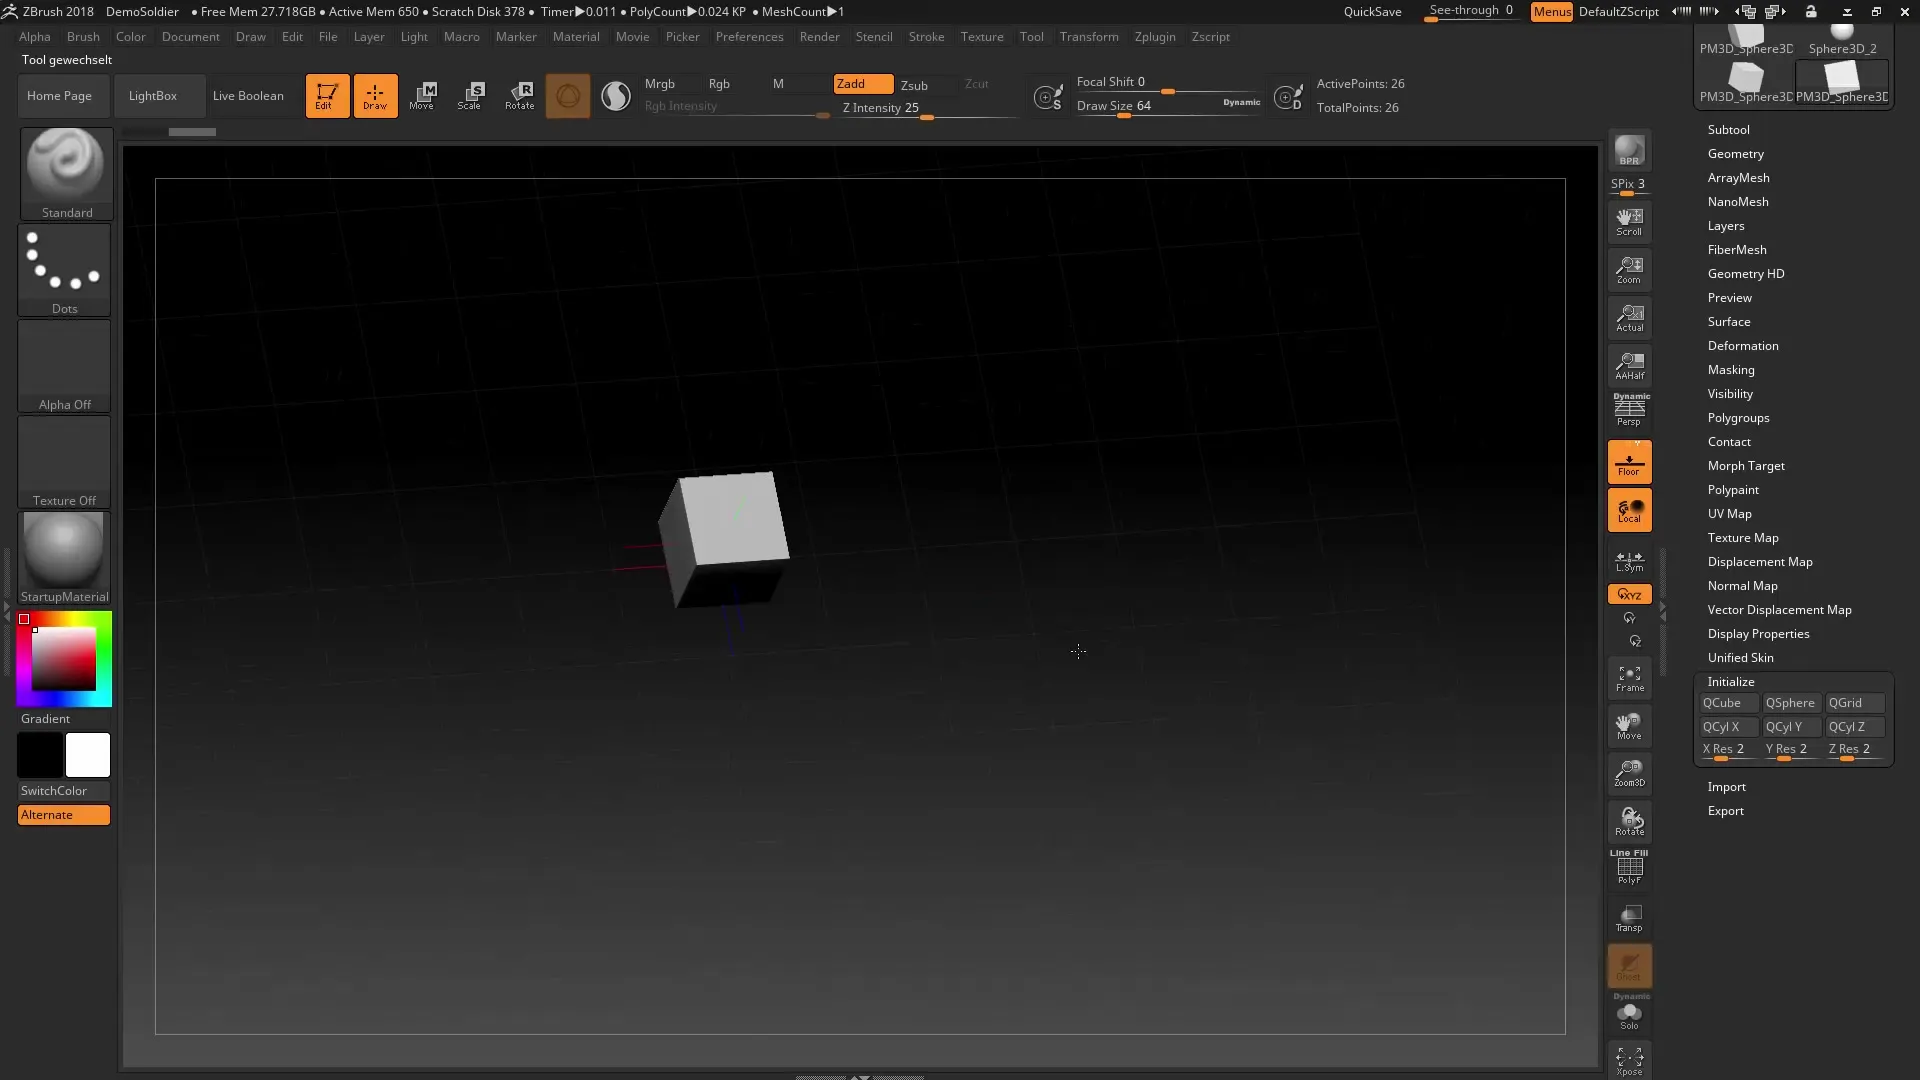The width and height of the screenshot is (1920, 1080).
Task: Click the BPR render icon
Action: point(1629,151)
